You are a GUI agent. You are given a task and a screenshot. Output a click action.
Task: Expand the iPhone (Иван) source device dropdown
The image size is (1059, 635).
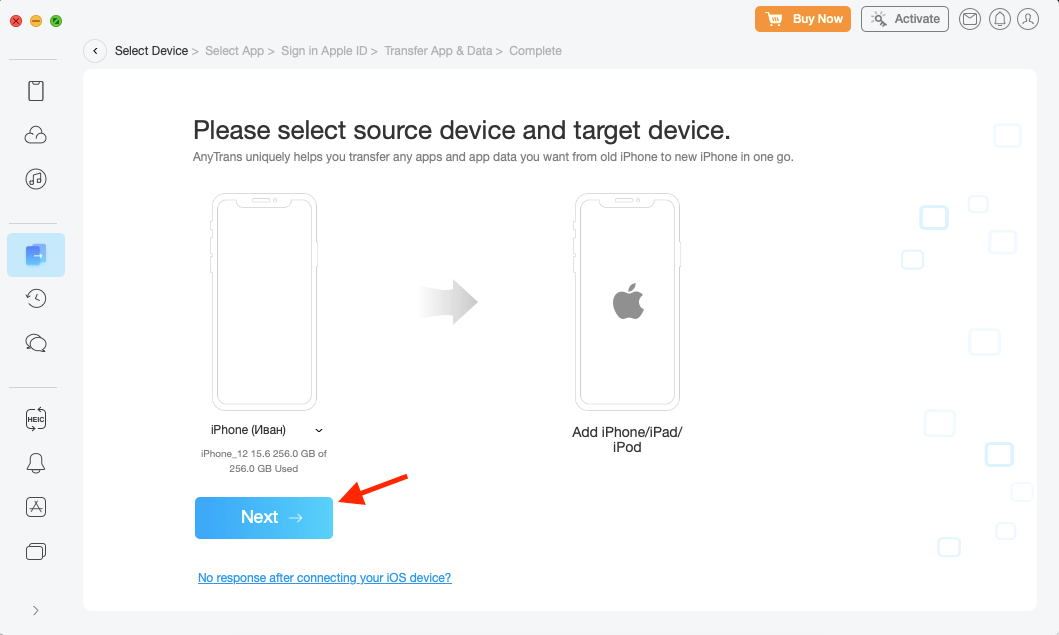(319, 430)
